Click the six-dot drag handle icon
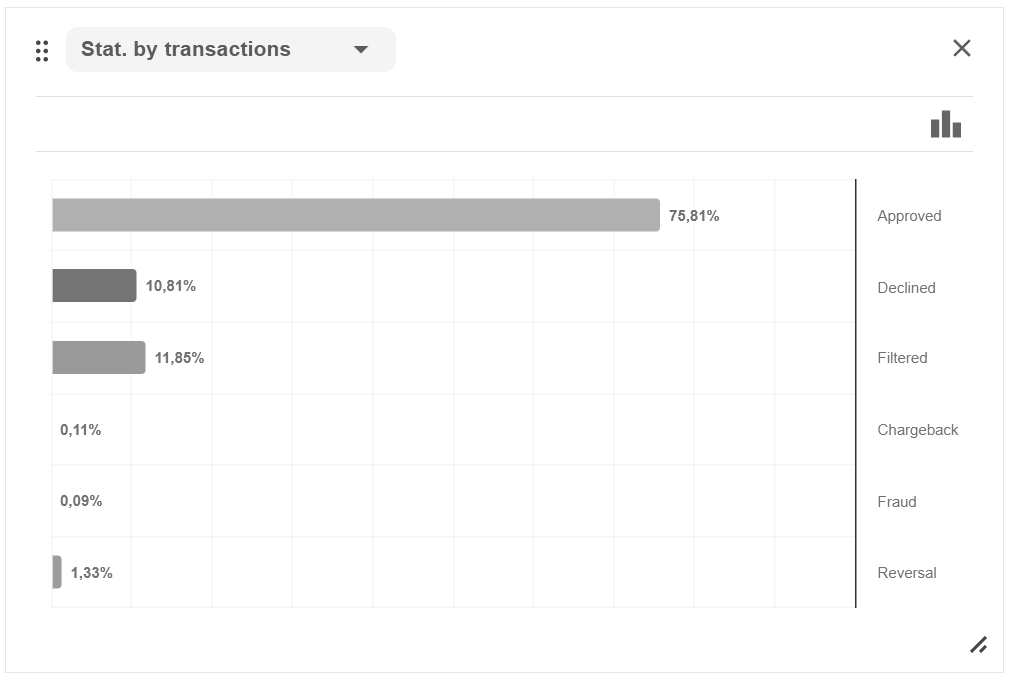 pos(41,51)
